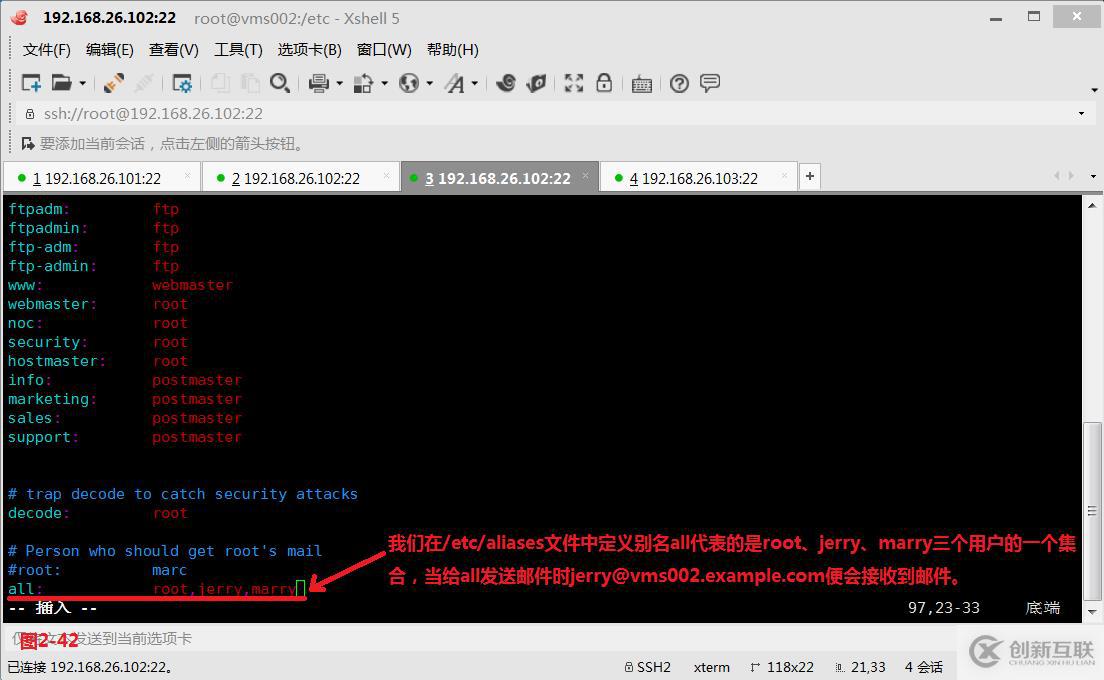Screen dimensions: 1104x680
Task: Click the address bar lock icon
Action: (x=30, y=113)
